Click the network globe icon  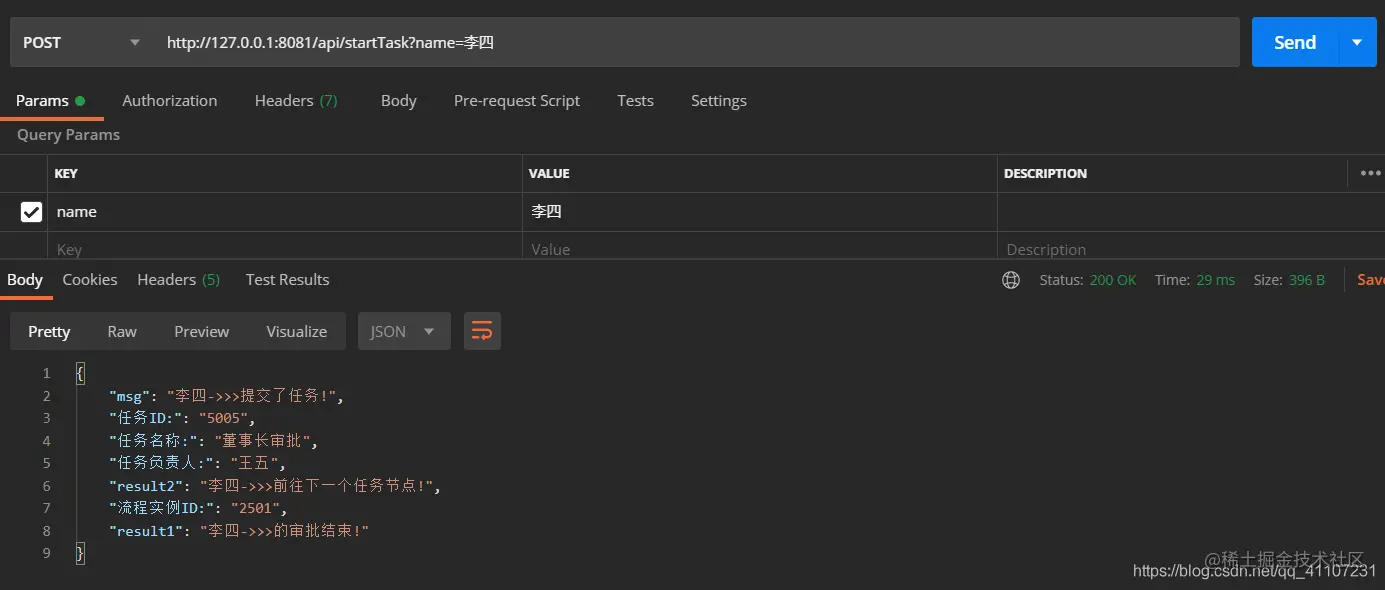pyautogui.click(x=1011, y=280)
